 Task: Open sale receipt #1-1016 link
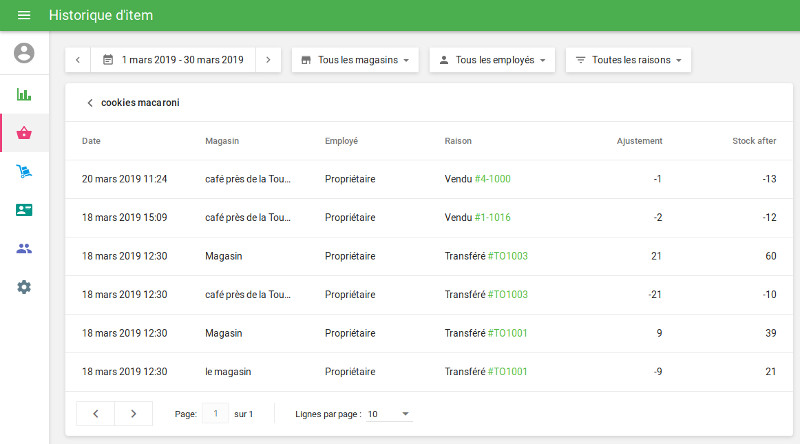pos(492,217)
